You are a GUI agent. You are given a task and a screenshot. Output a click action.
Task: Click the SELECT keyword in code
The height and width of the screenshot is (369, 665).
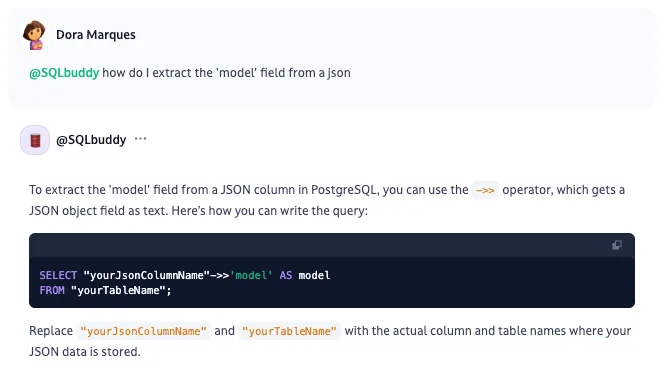(x=58, y=275)
